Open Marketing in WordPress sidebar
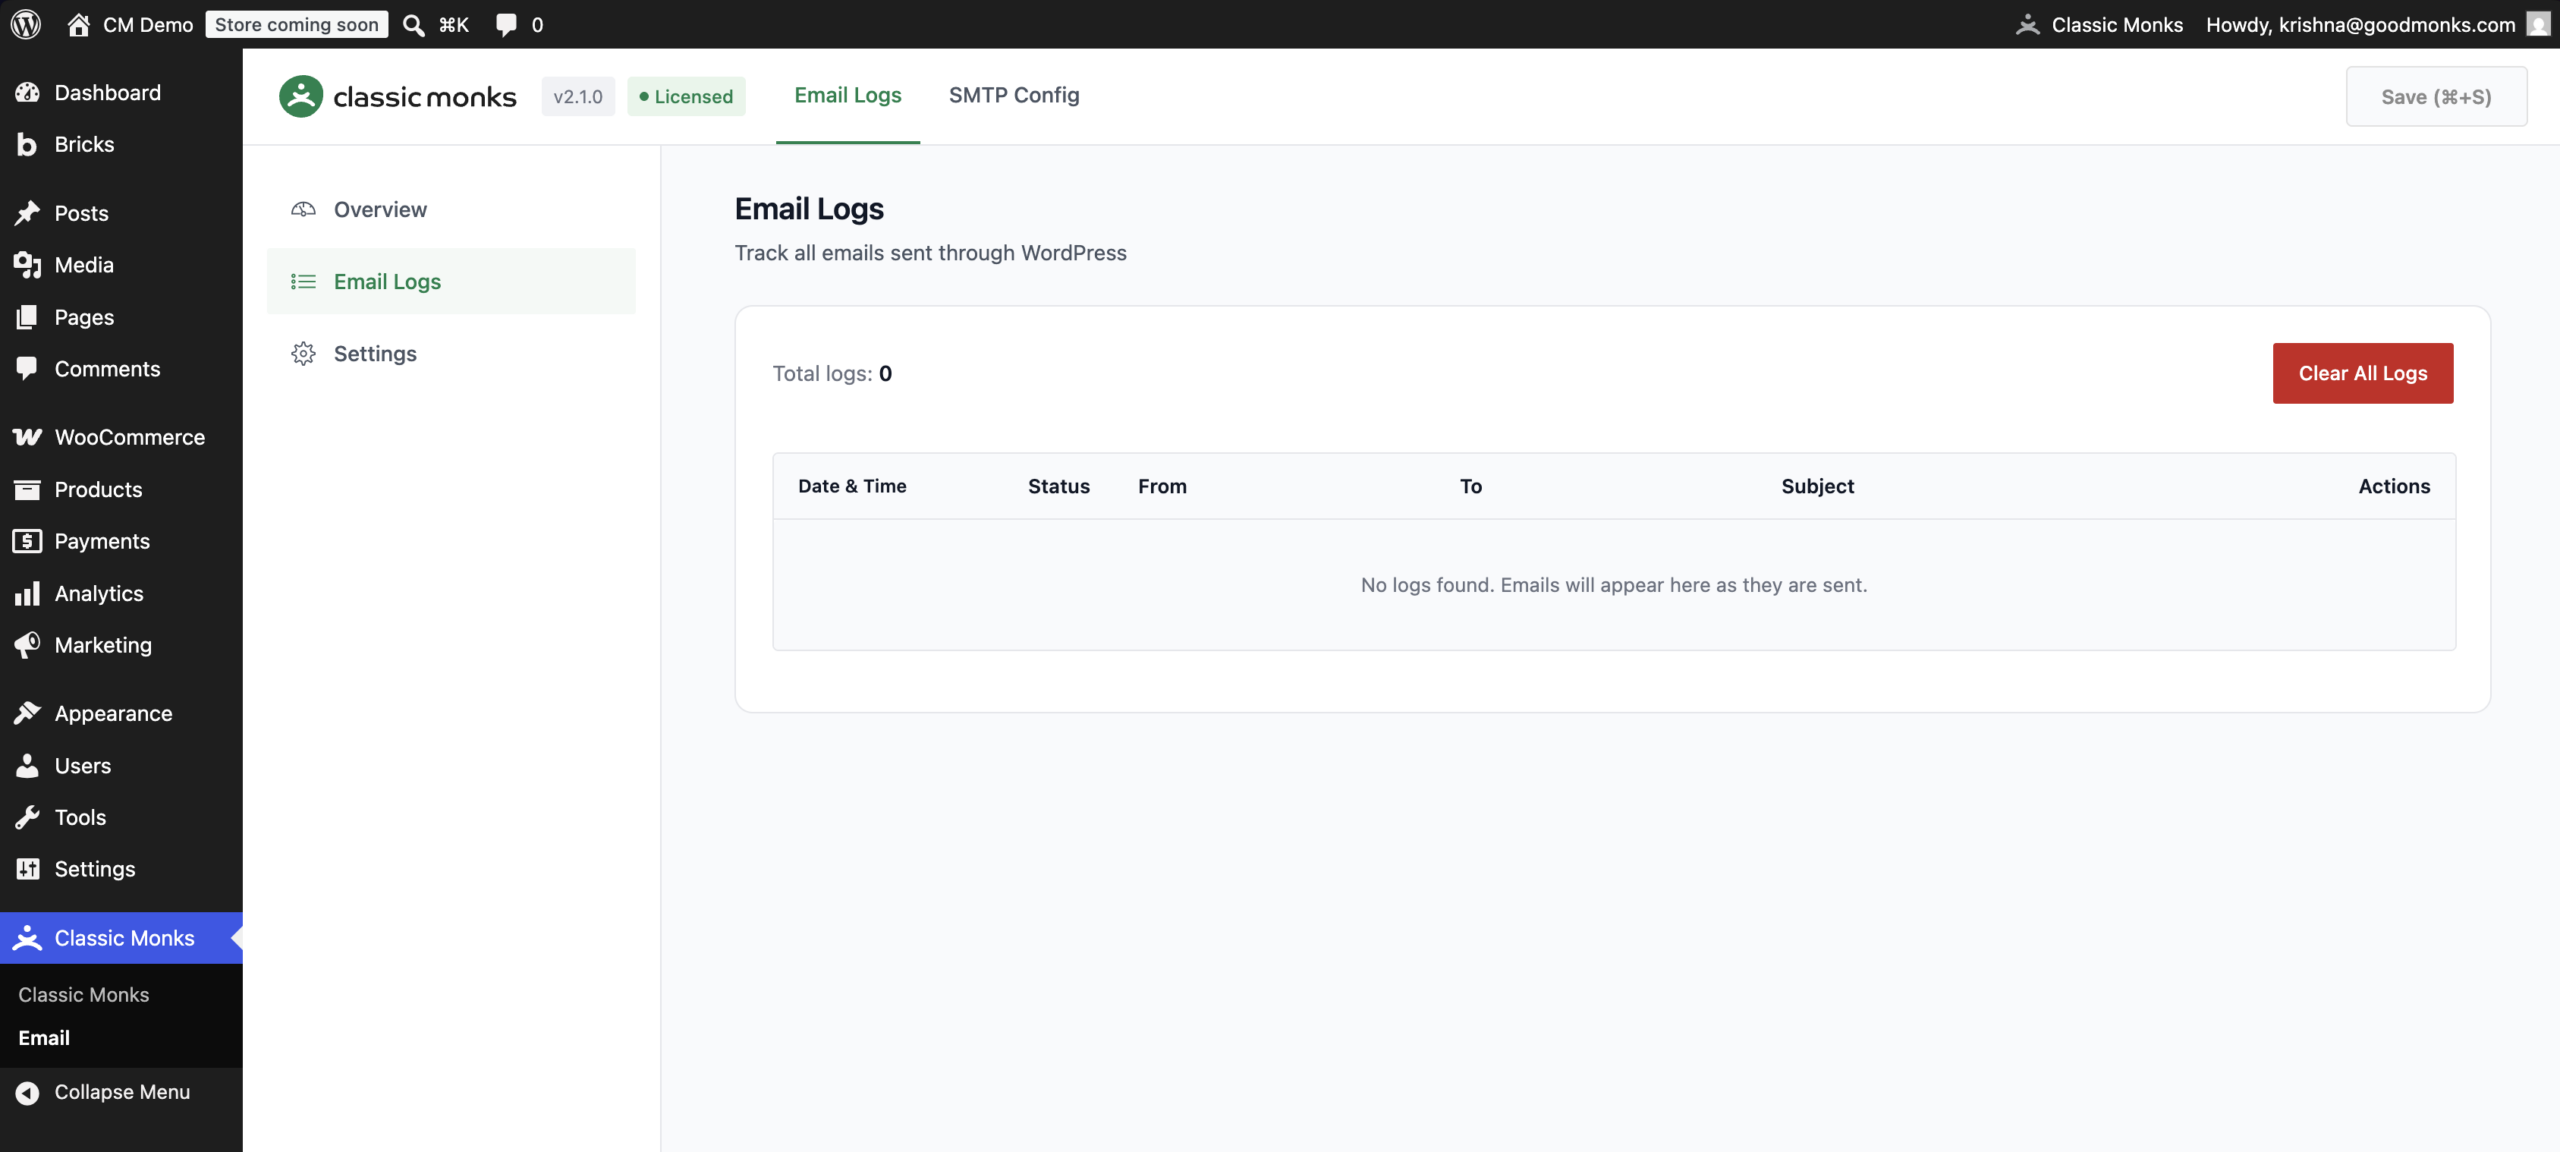The height and width of the screenshot is (1152, 2560). coord(121,645)
